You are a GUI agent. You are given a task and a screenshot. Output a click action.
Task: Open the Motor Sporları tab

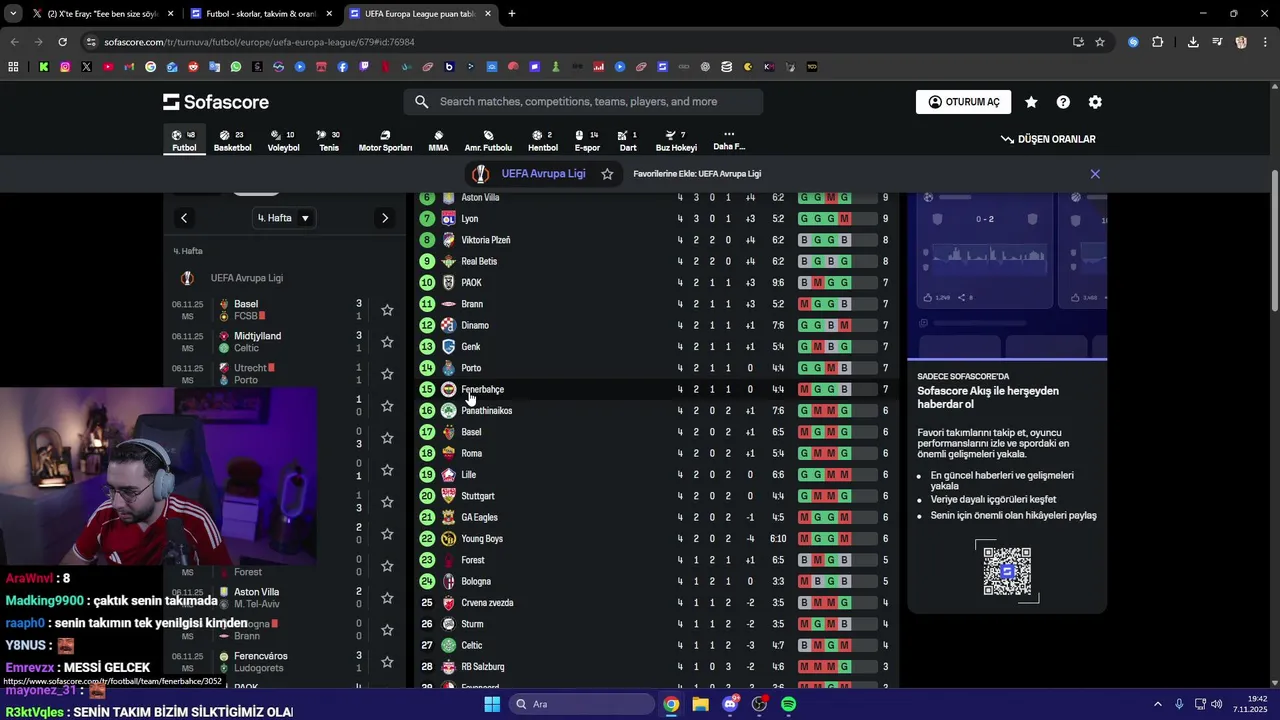[x=385, y=141]
